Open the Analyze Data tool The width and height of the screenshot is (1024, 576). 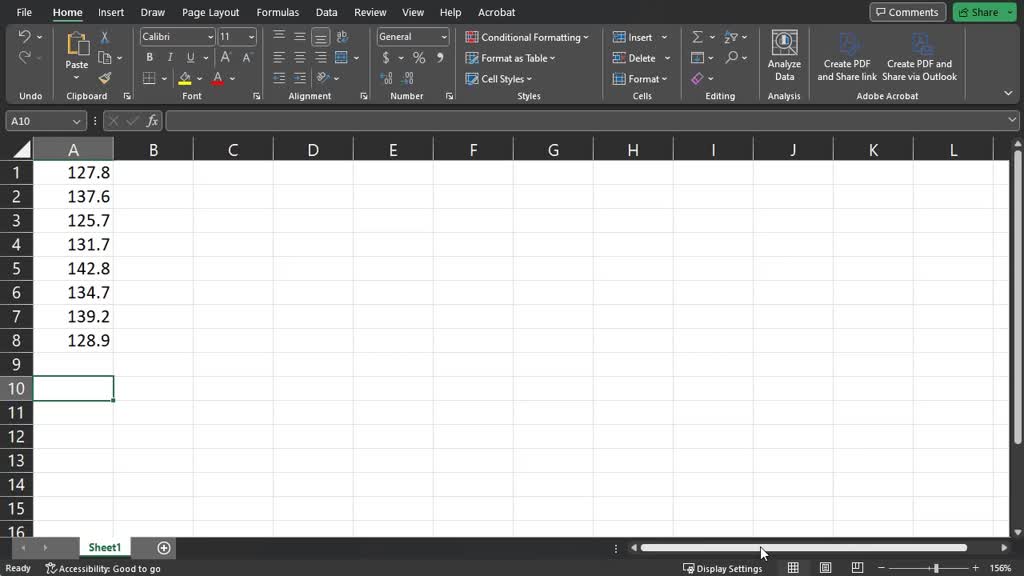[784, 56]
